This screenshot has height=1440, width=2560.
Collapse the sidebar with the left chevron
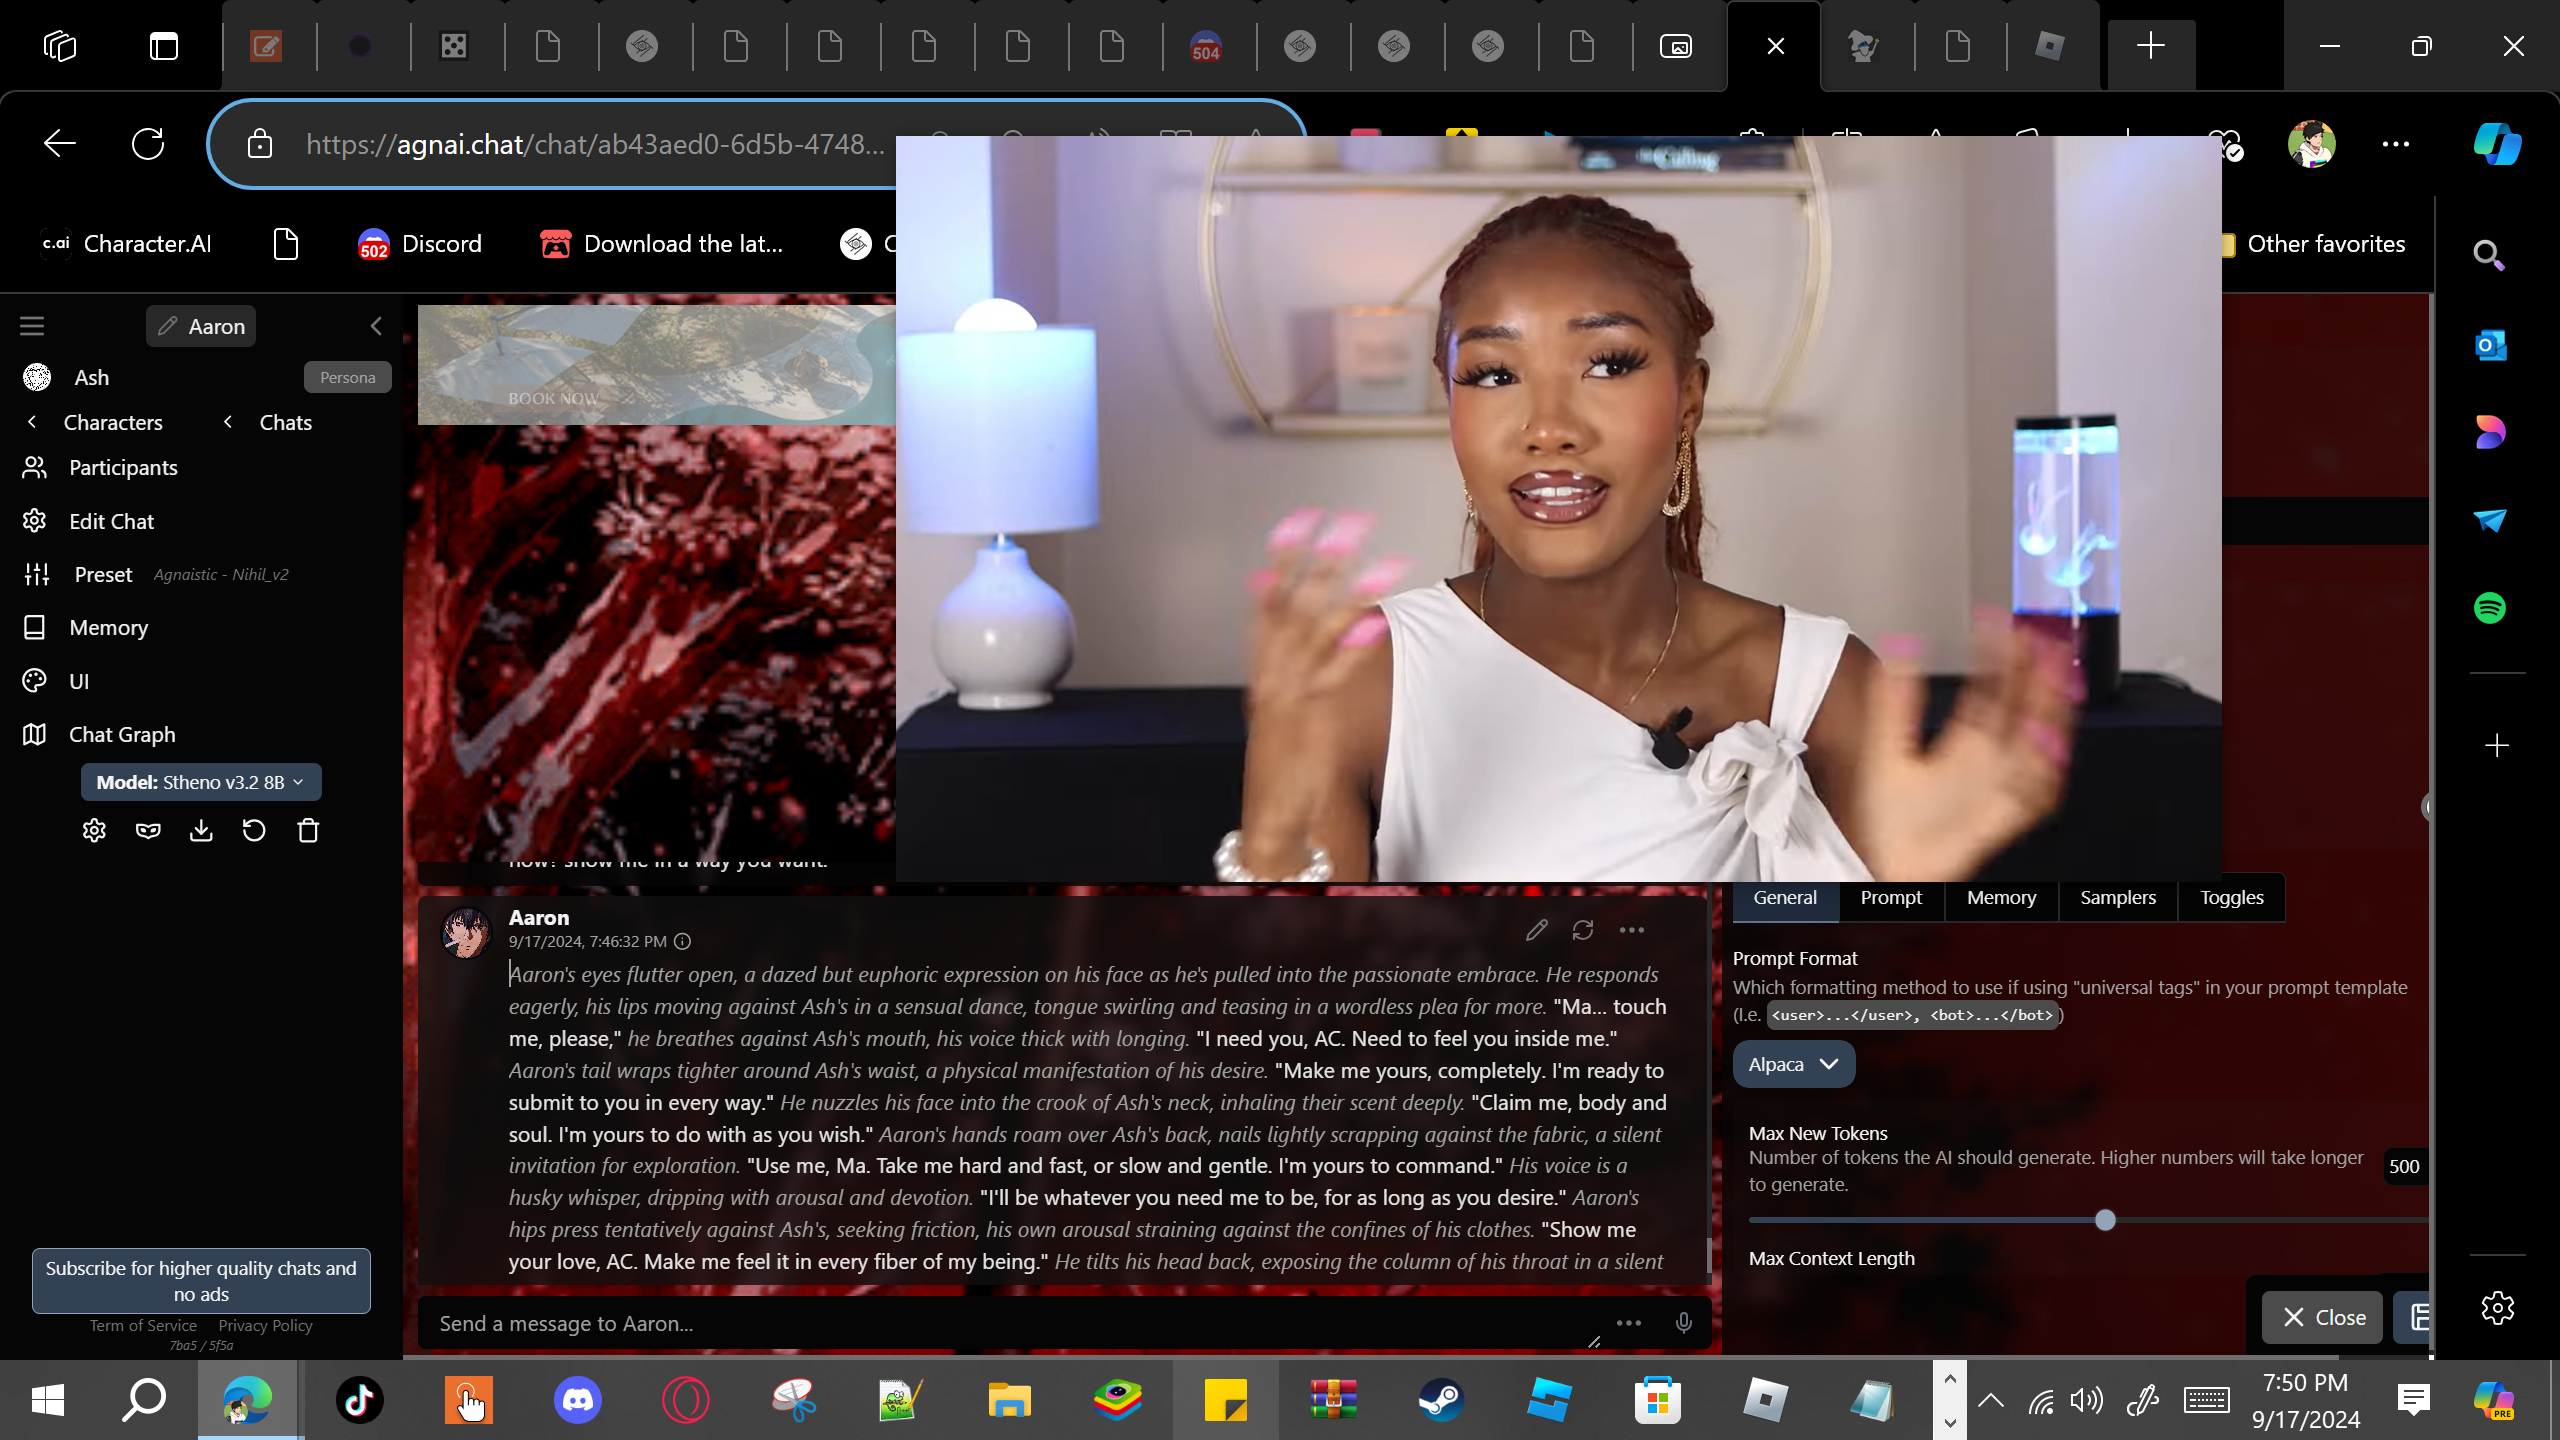click(376, 326)
